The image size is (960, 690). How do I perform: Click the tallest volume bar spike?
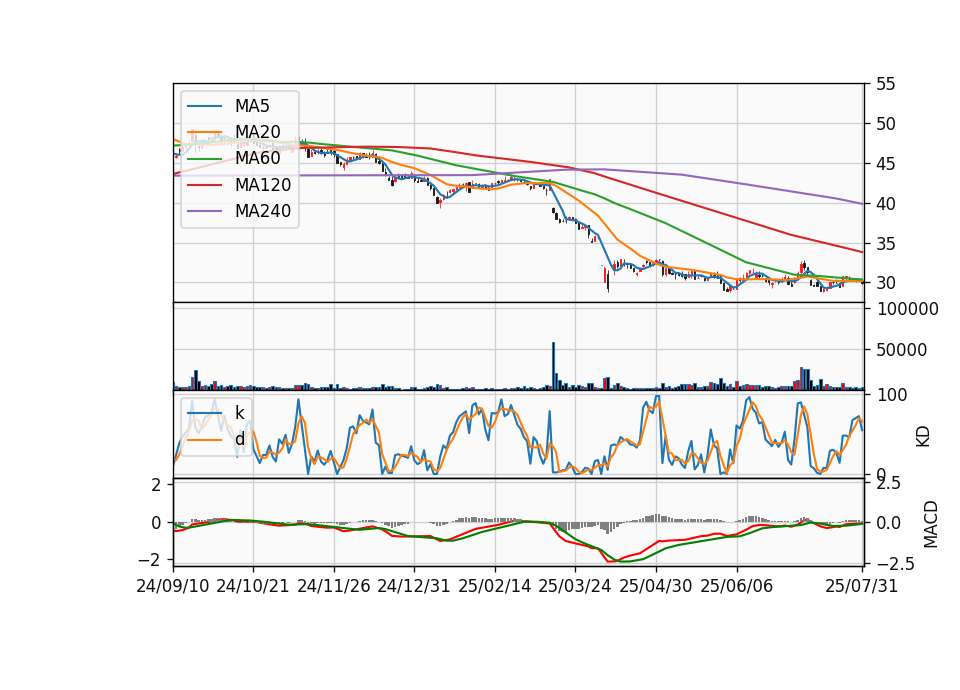553,366
